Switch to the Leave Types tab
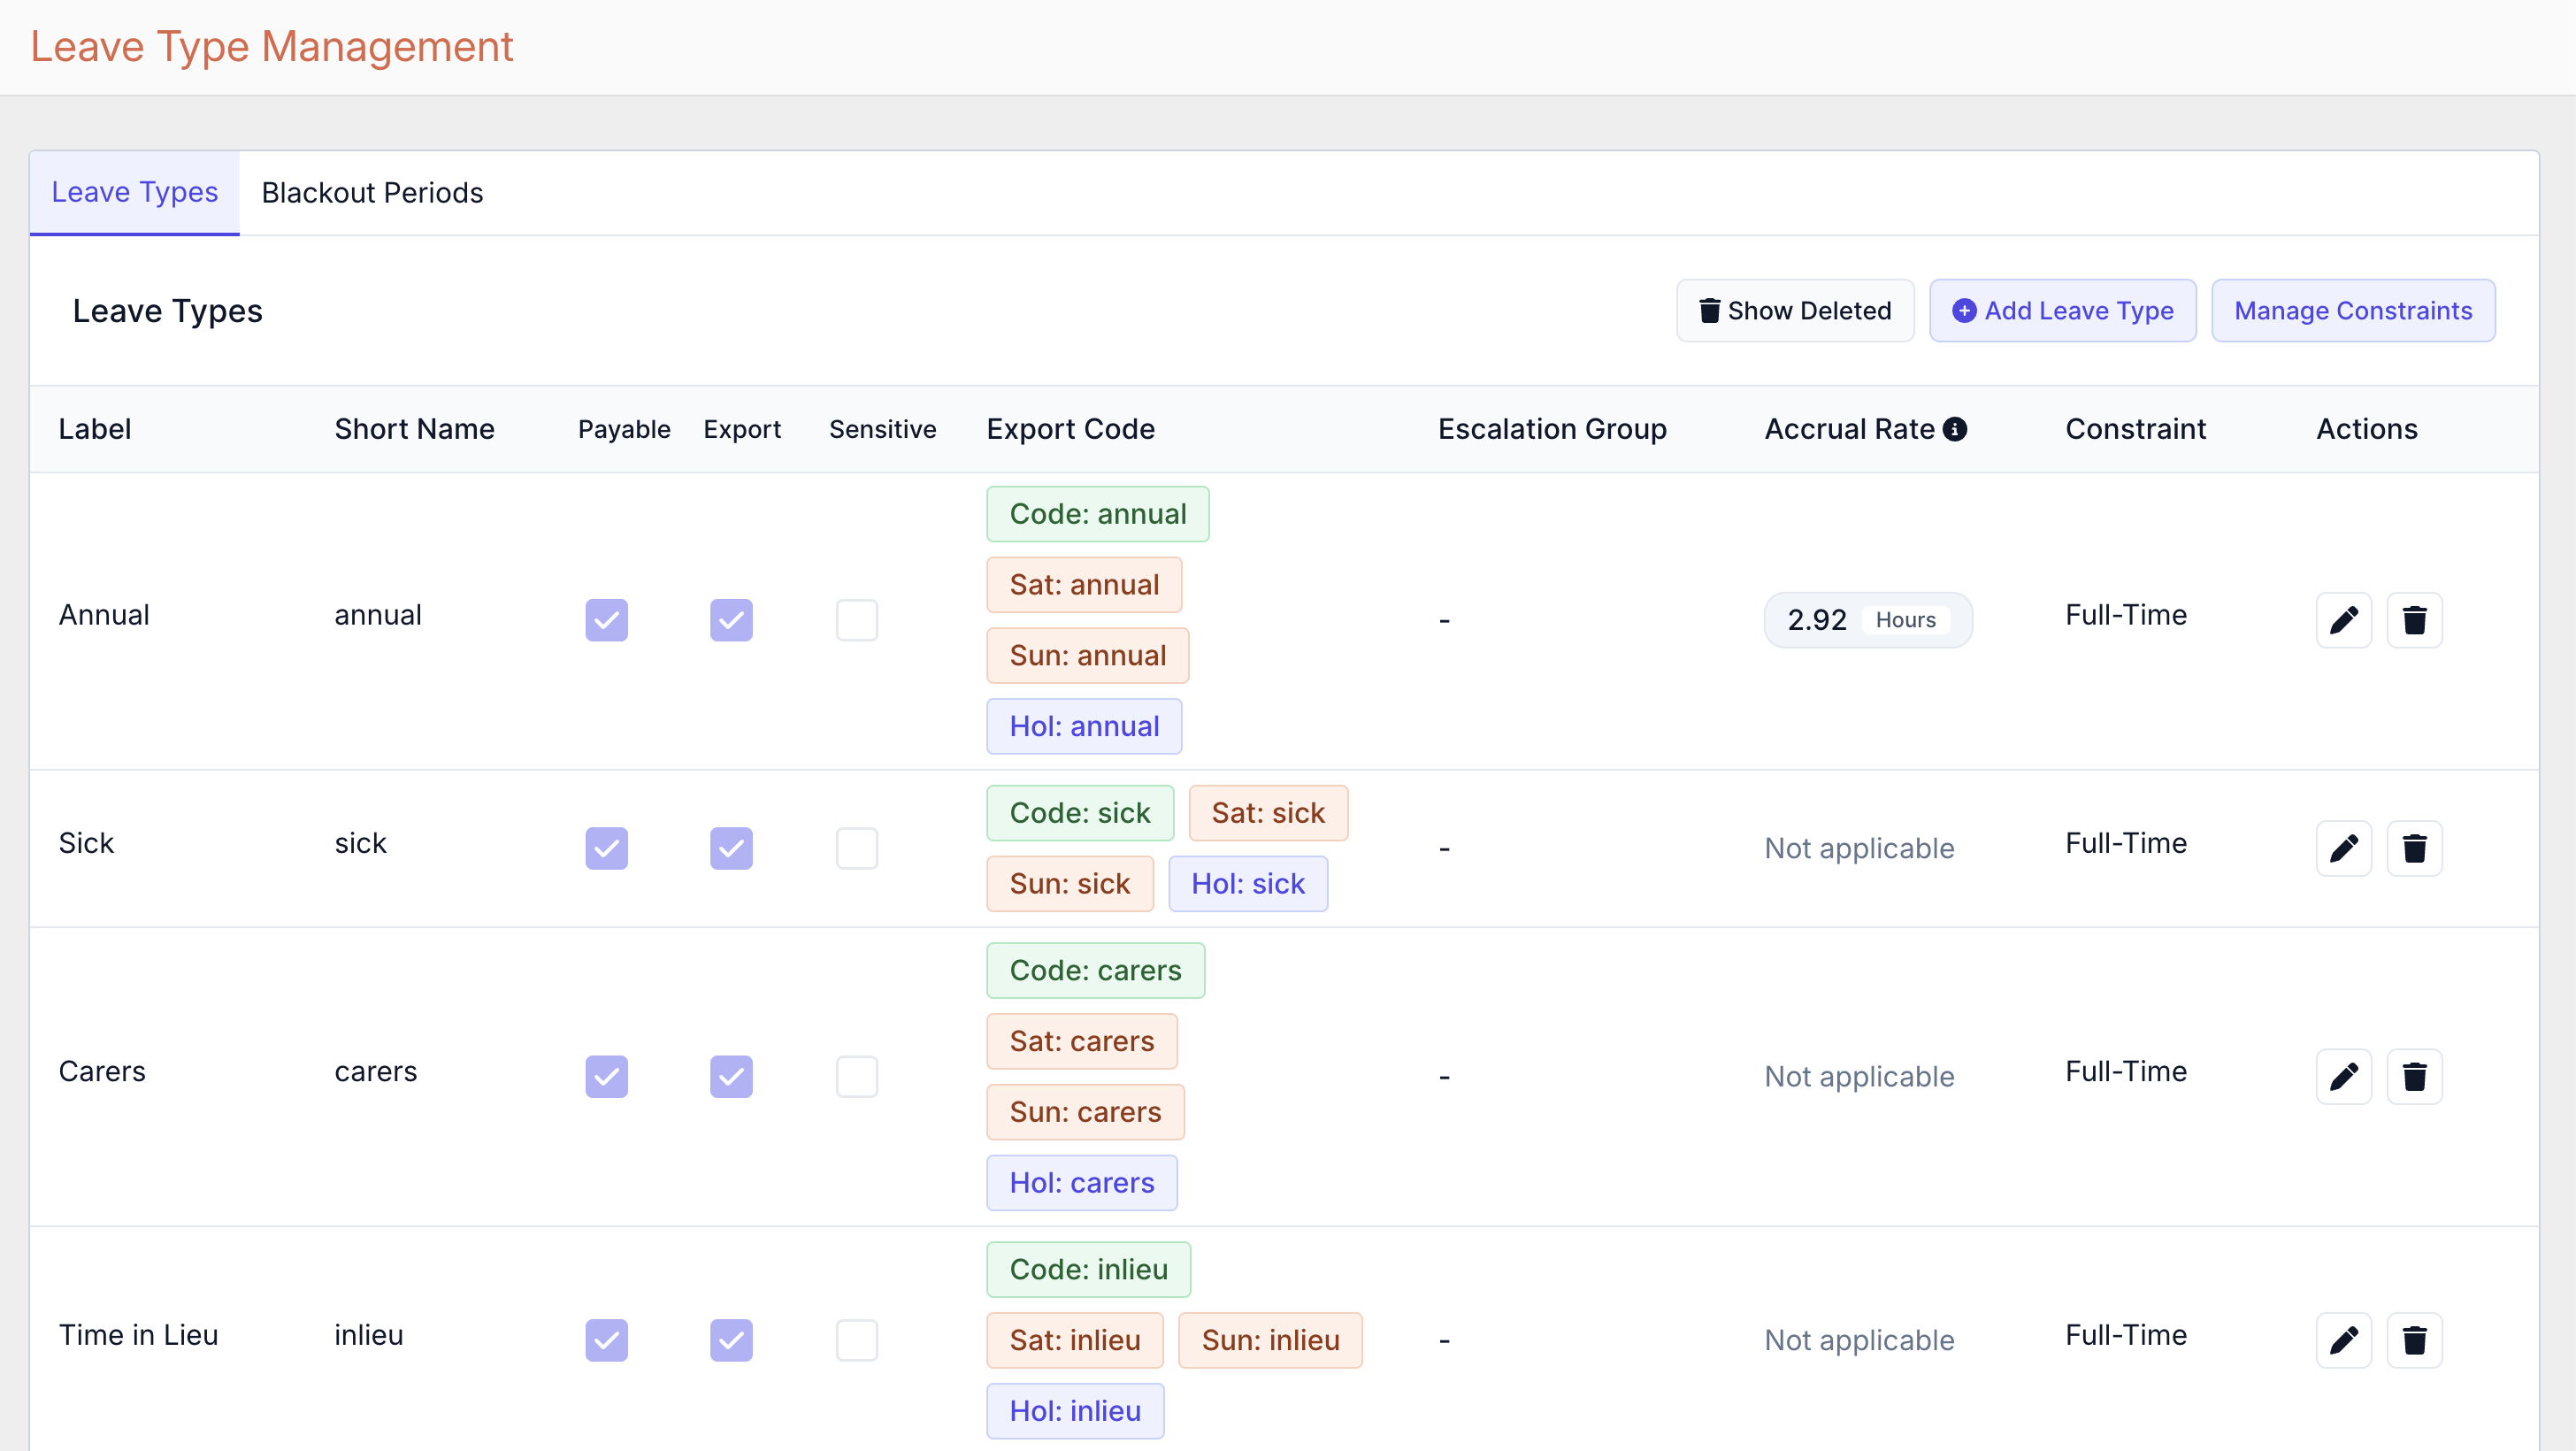Image resolution: width=2576 pixels, height=1451 pixels. [x=135, y=193]
